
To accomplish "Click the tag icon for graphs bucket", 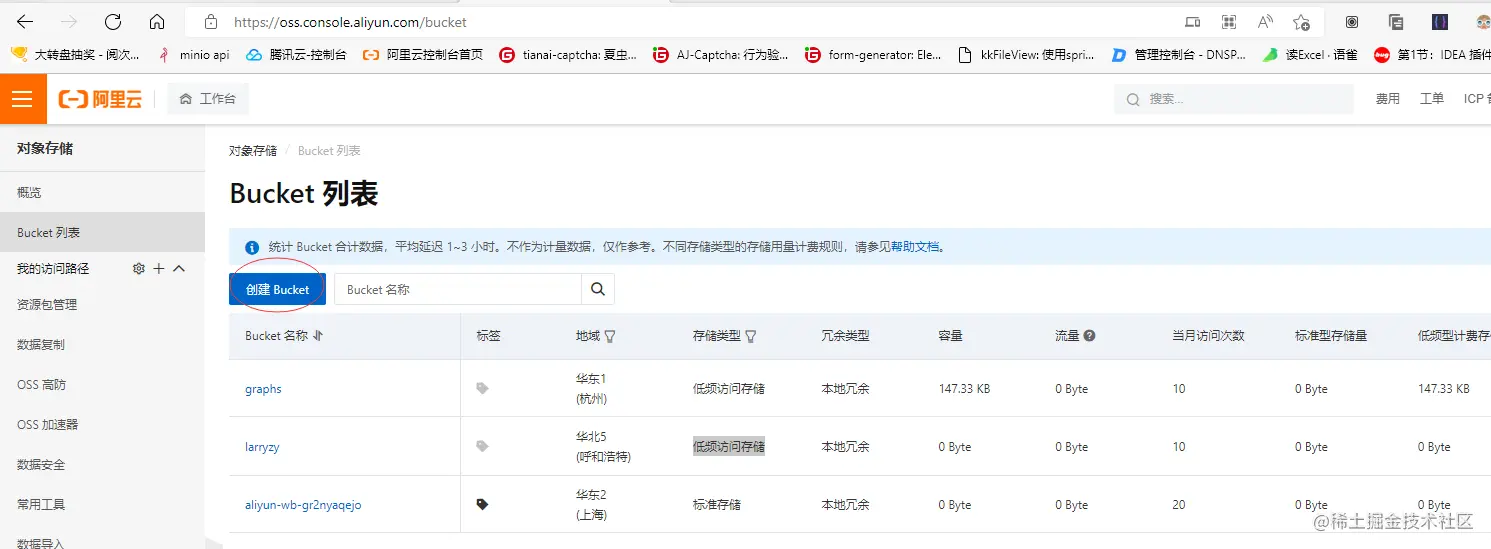I will (482, 388).
